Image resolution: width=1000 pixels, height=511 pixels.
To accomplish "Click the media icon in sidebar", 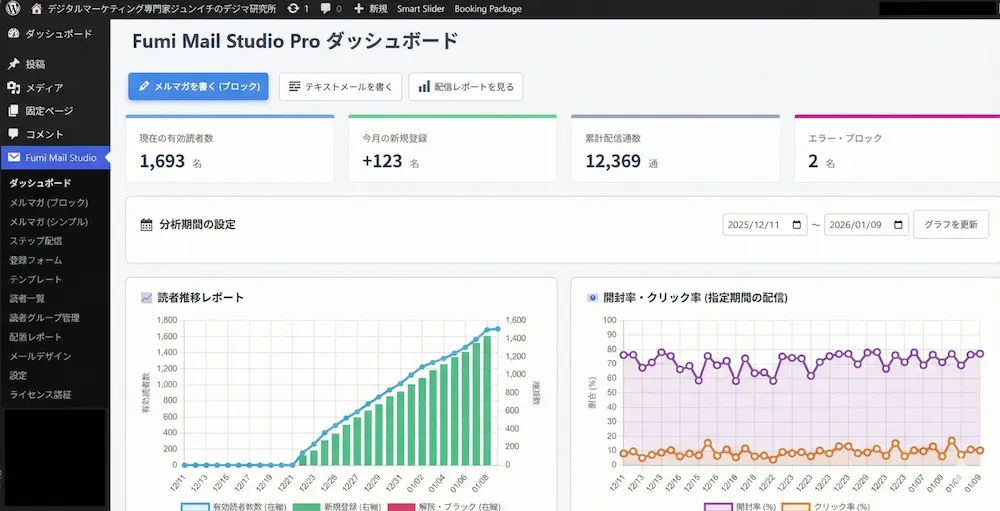I will tap(13, 88).
